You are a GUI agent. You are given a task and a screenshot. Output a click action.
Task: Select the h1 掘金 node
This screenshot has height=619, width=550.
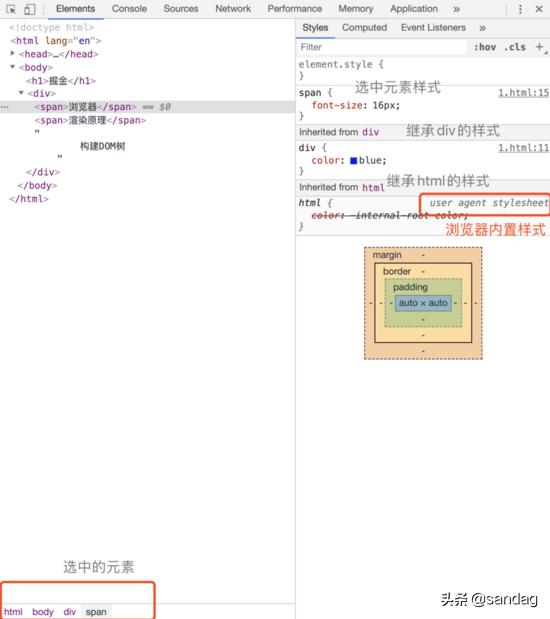[x=61, y=81]
